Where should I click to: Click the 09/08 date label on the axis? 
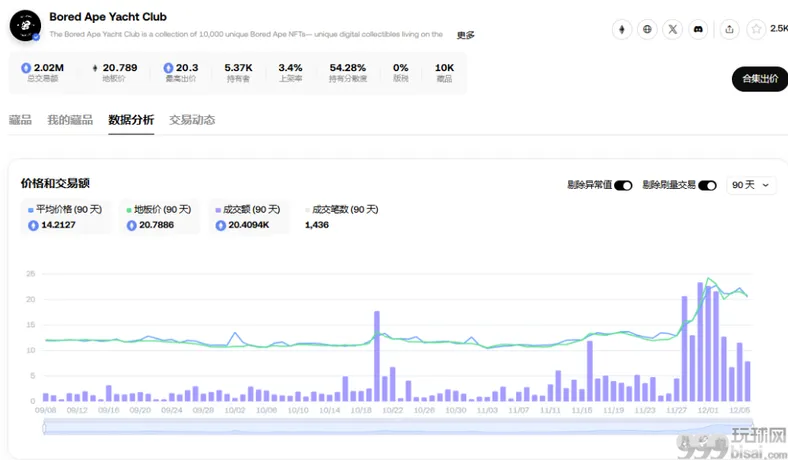pos(45,410)
